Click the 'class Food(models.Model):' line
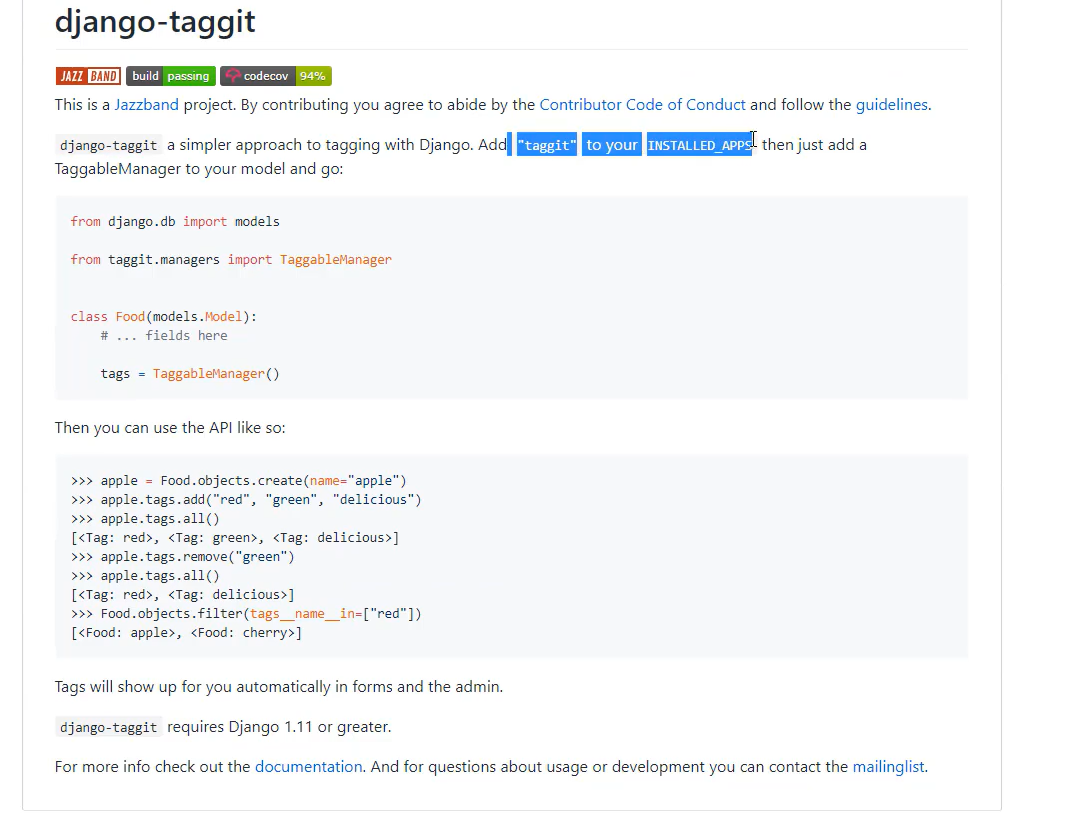1080x813 pixels. pyautogui.click(x=163, y=317)
